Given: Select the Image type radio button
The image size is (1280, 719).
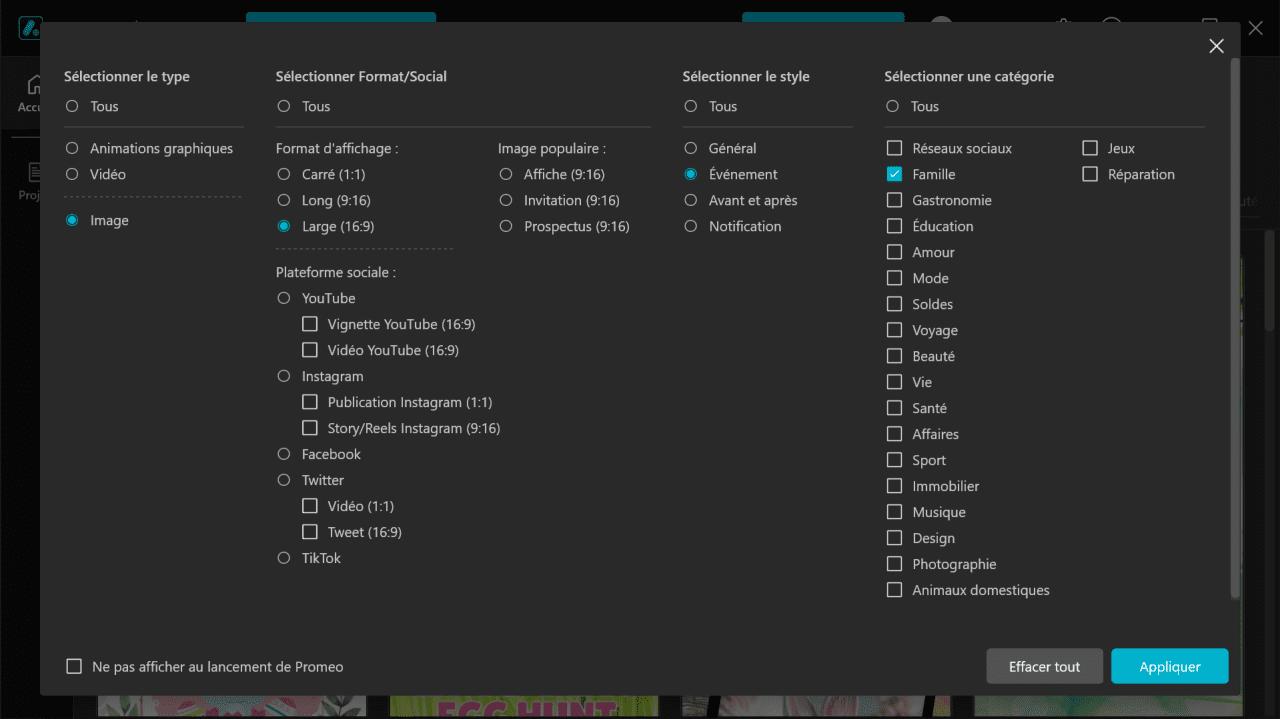Looking at the screenshot, I should point(72,220).
